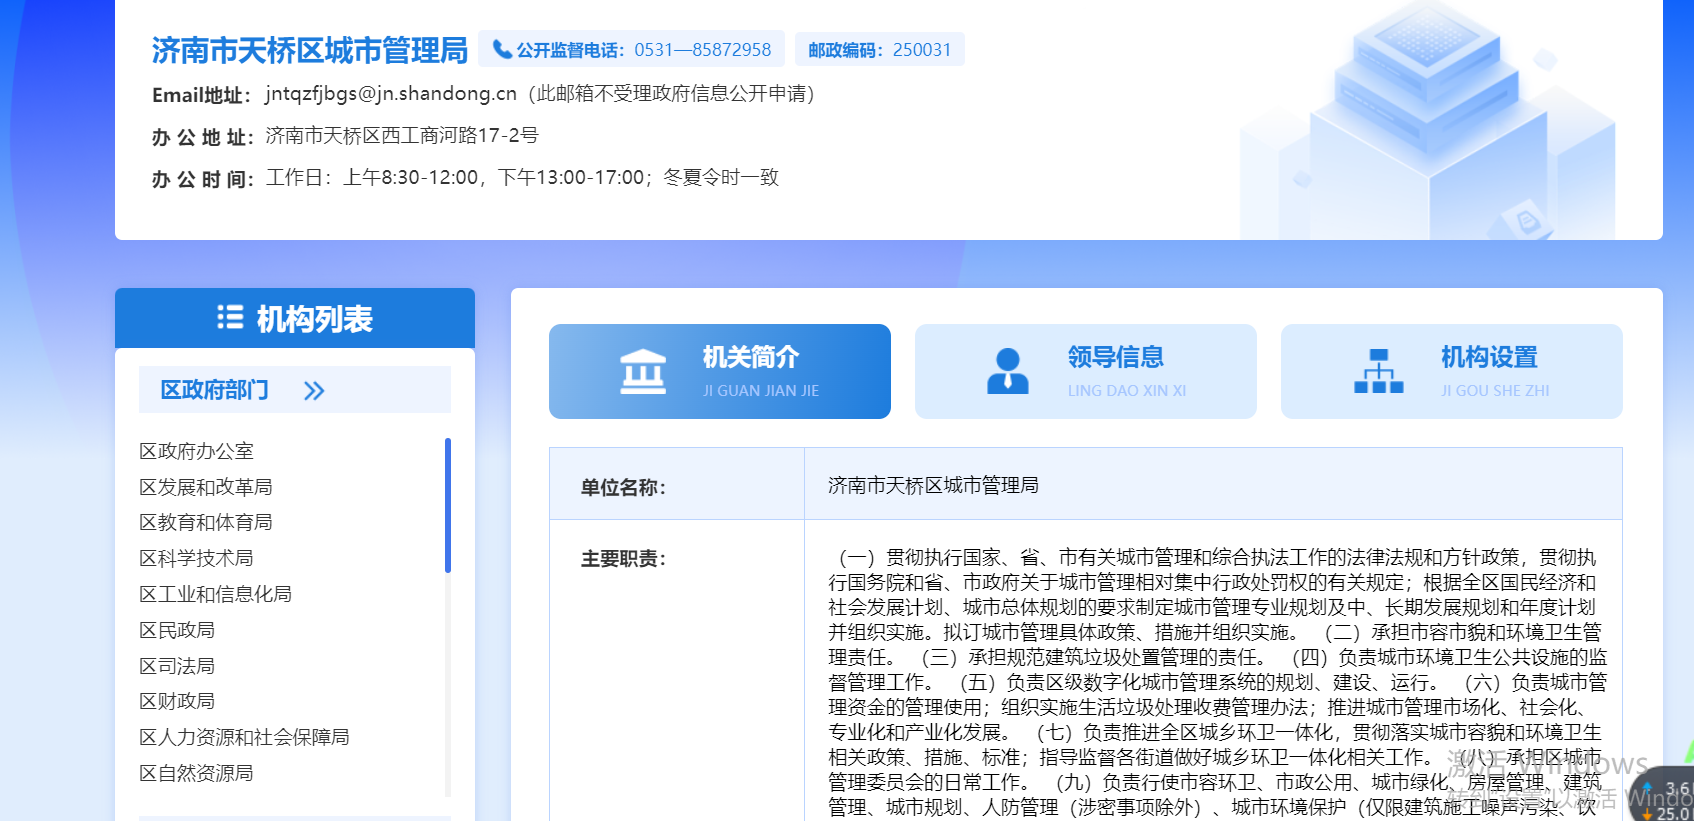Click the 邮政编码 250031 badge
Image resolution: width=1694 pixels, height=821 pixels.
[x=880, y=50]
